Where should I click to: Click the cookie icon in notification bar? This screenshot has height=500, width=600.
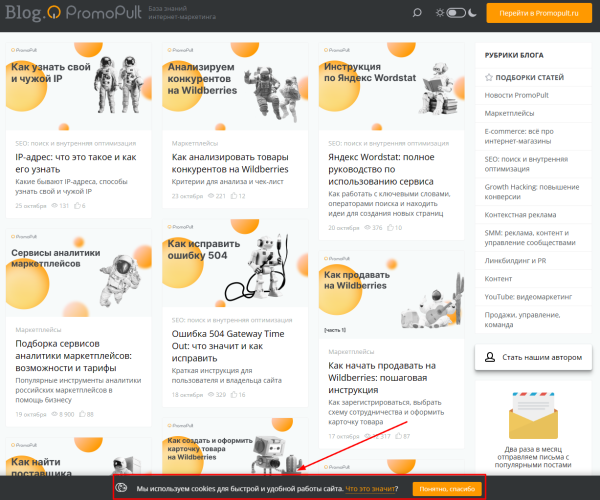coord(122,488)
